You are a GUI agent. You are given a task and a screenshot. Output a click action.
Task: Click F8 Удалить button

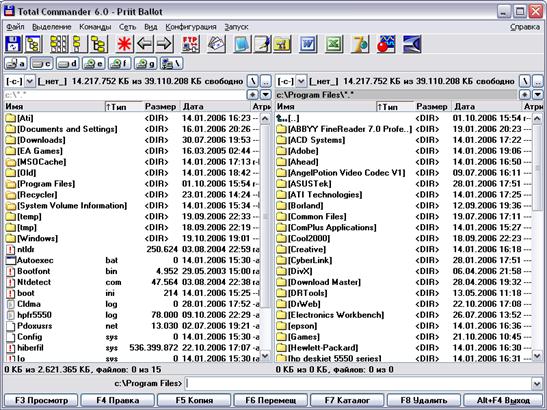[x=424, y=400]
